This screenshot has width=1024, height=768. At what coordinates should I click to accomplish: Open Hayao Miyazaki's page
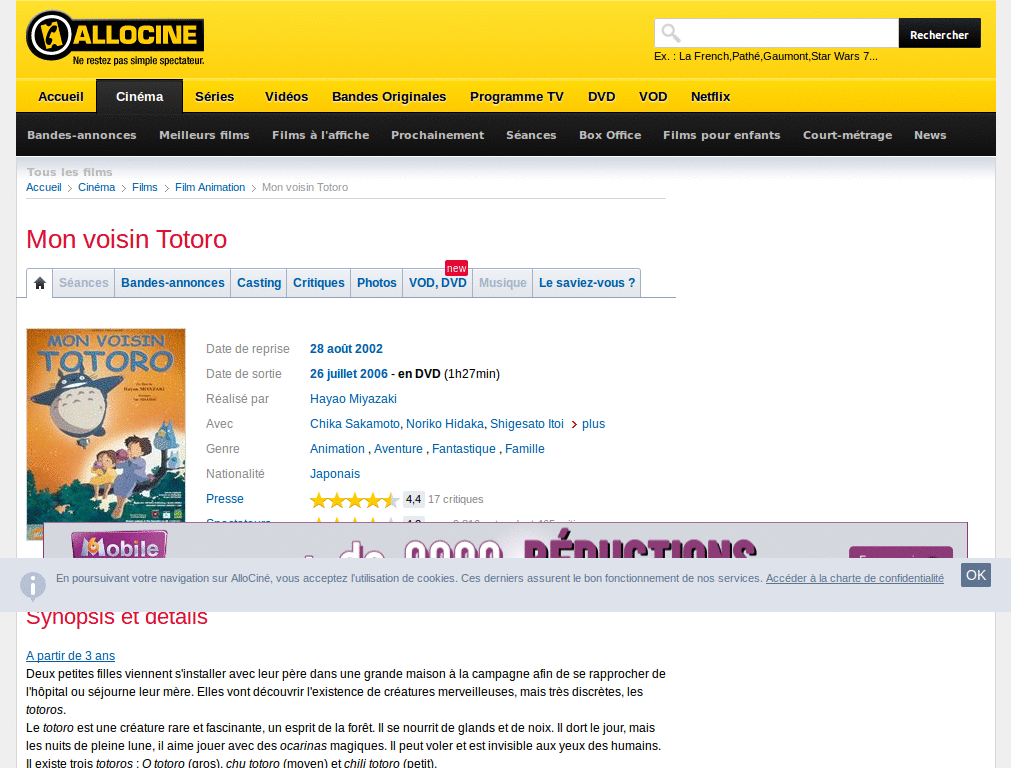click(353, 398)
